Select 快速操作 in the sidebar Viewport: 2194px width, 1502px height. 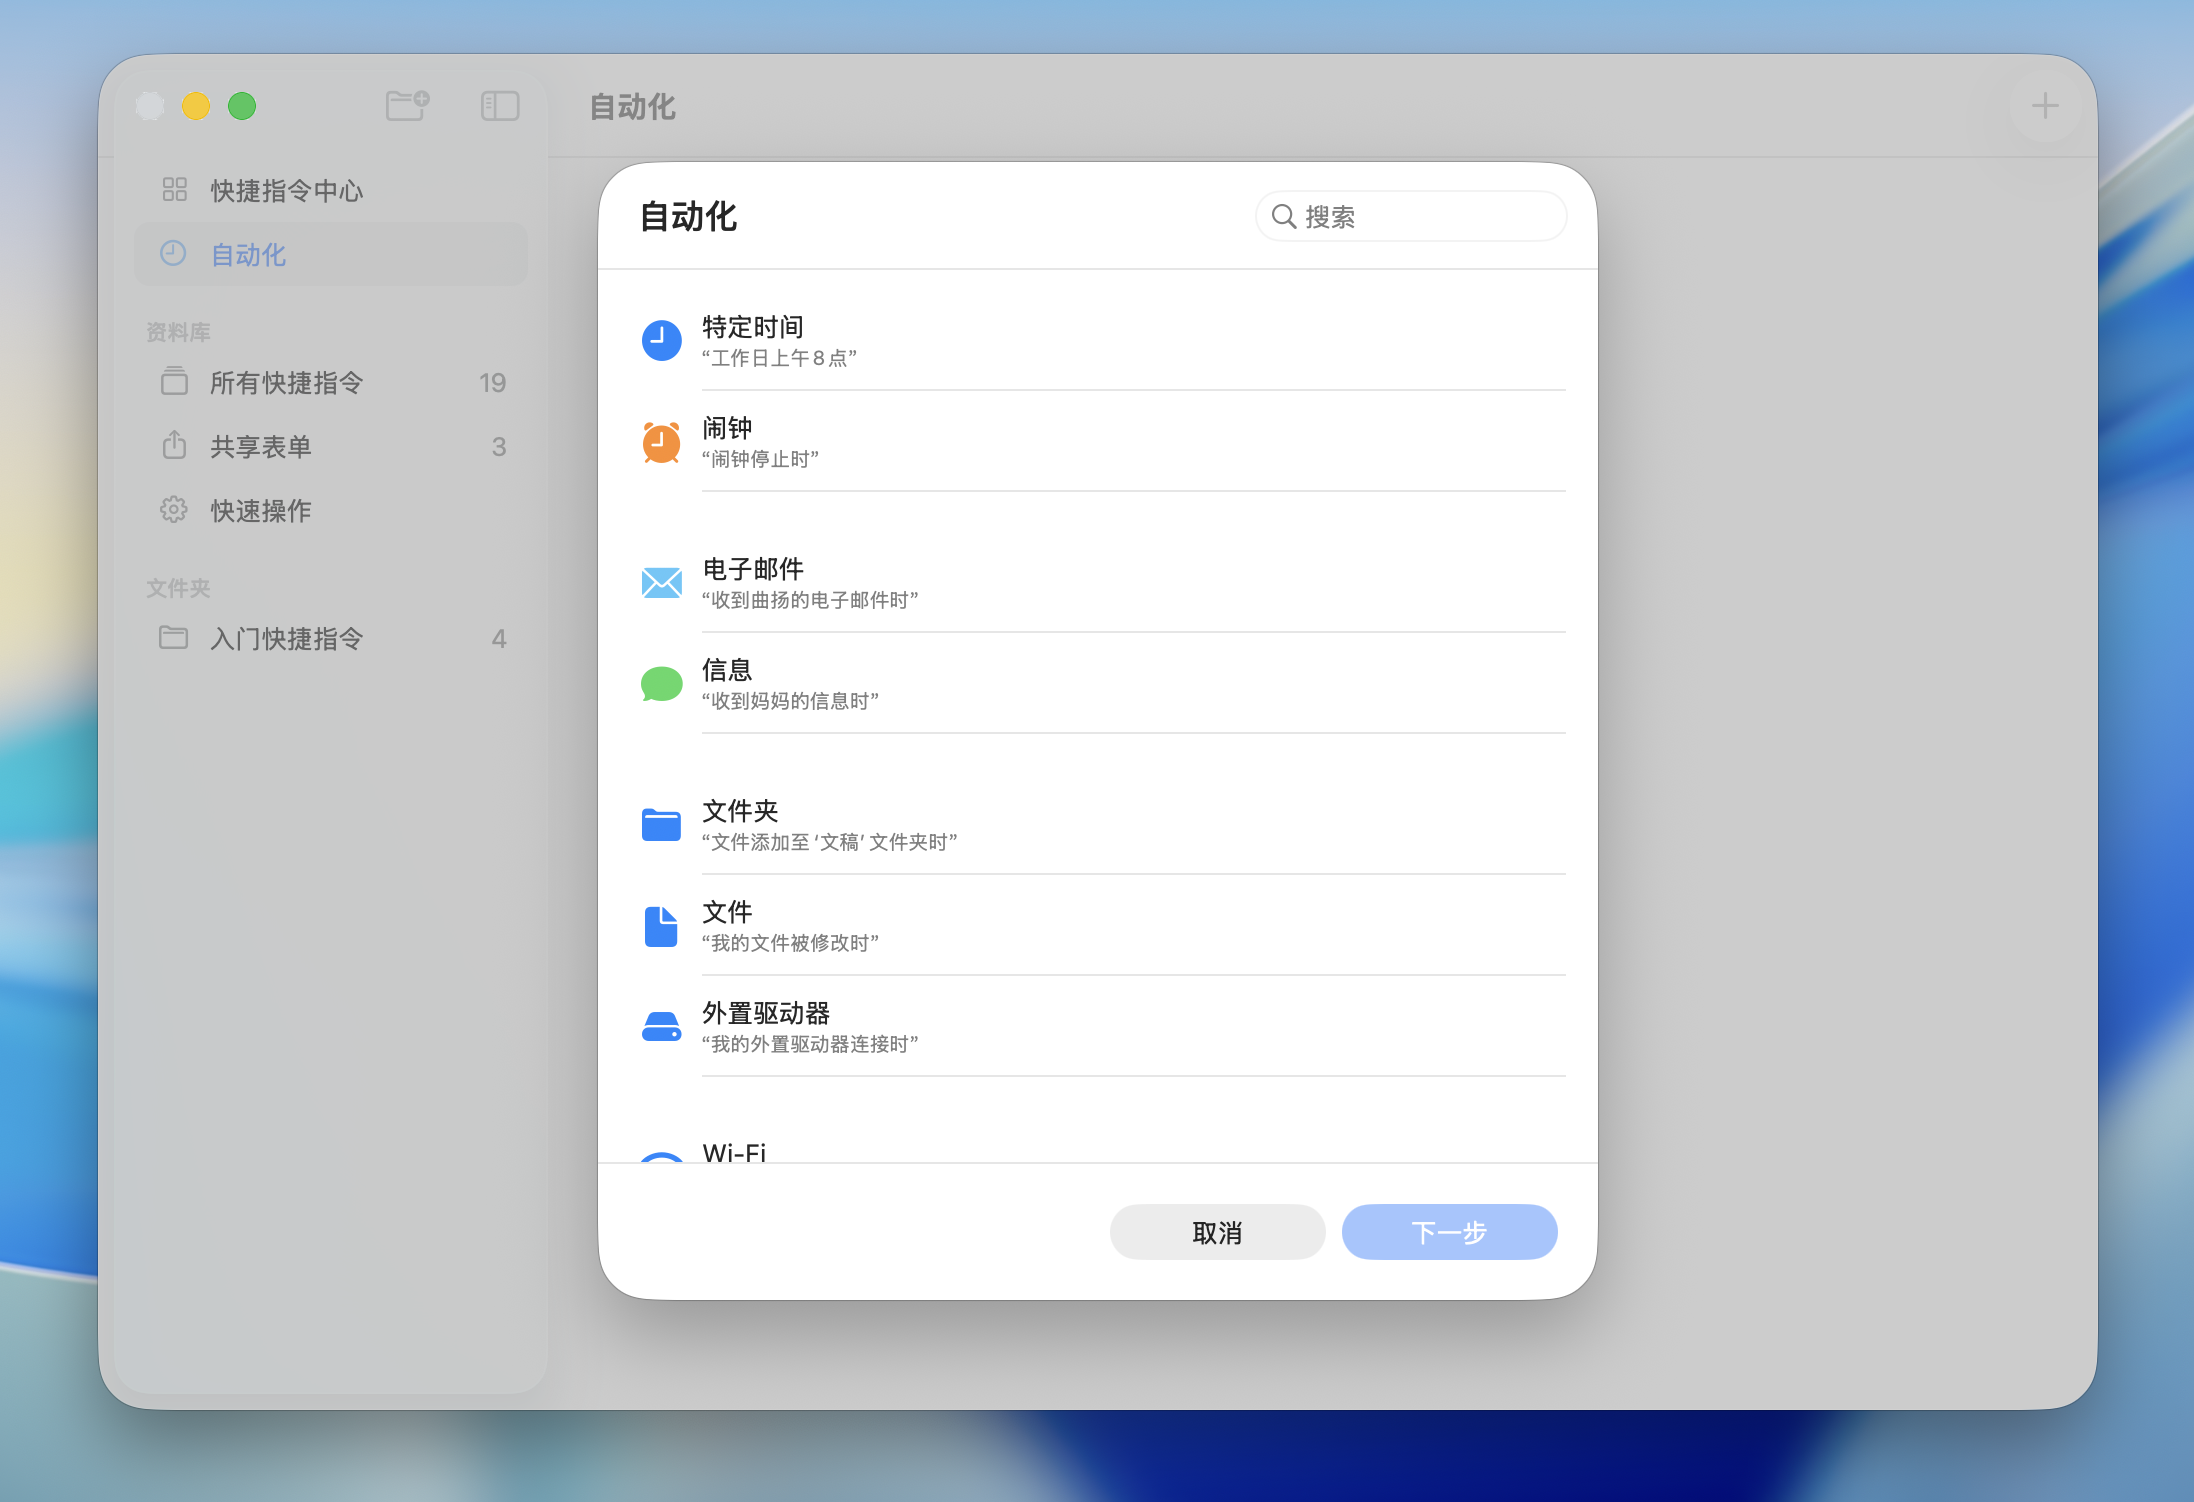[260, 510]
